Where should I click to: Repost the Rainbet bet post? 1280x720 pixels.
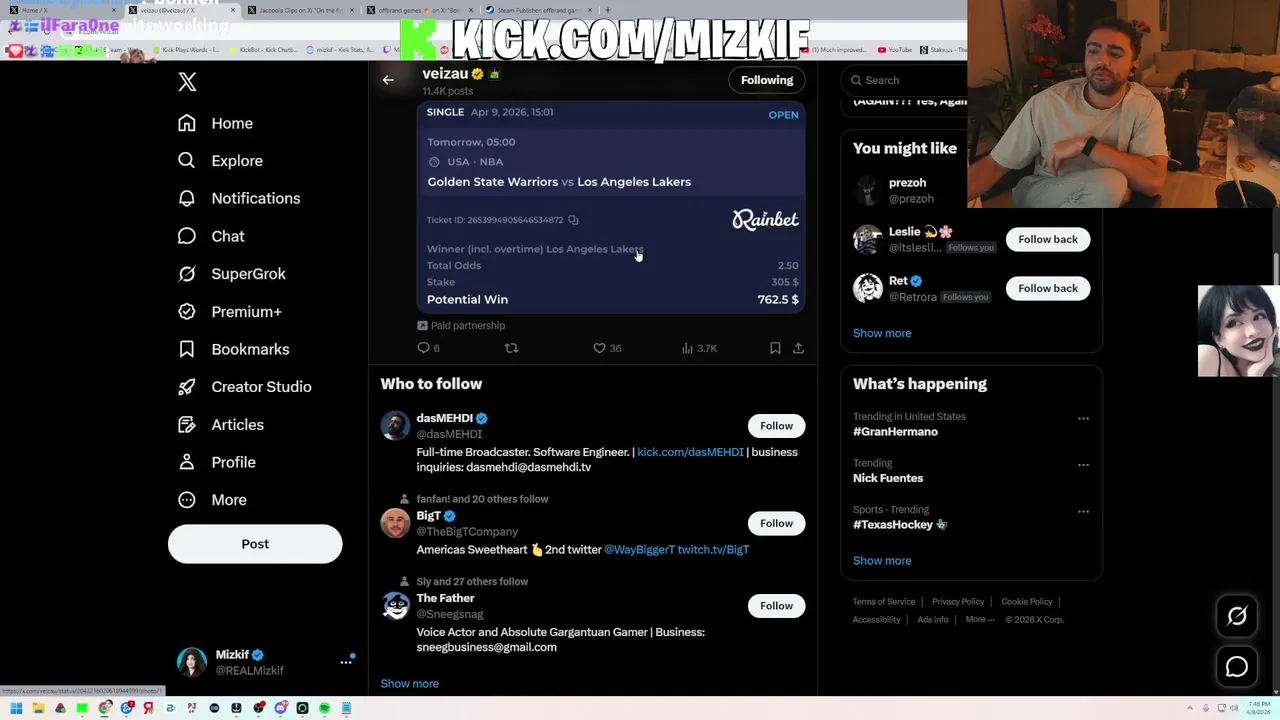click(x=511, y=348)
